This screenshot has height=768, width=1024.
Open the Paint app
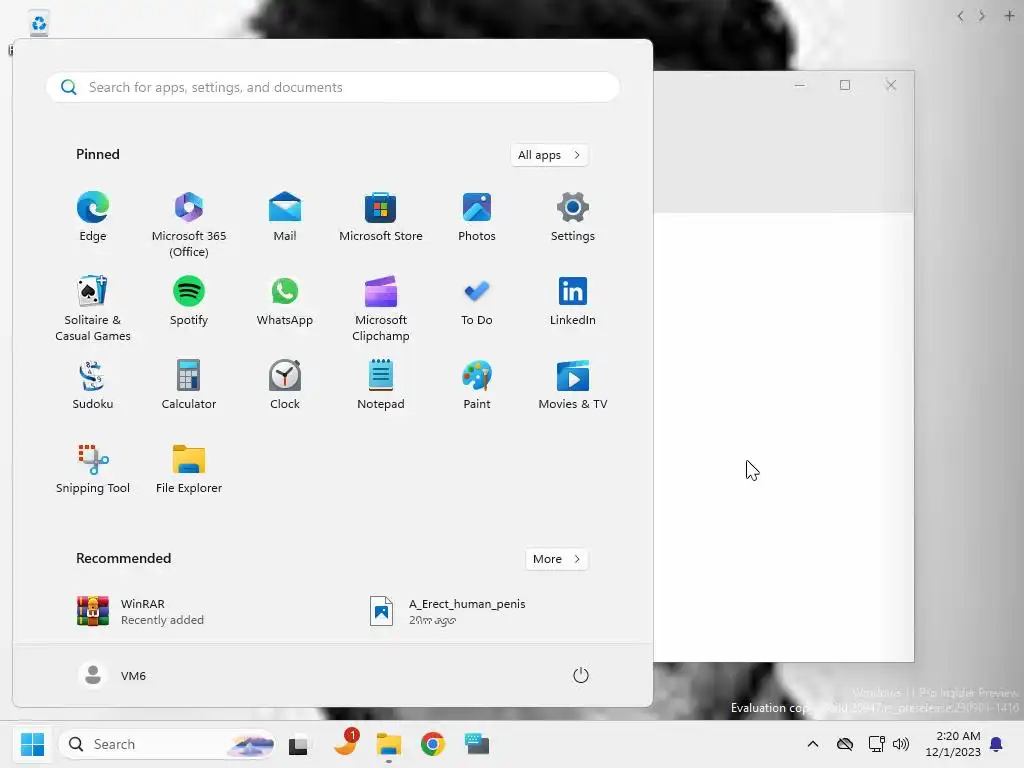click(x=477, y=385)
